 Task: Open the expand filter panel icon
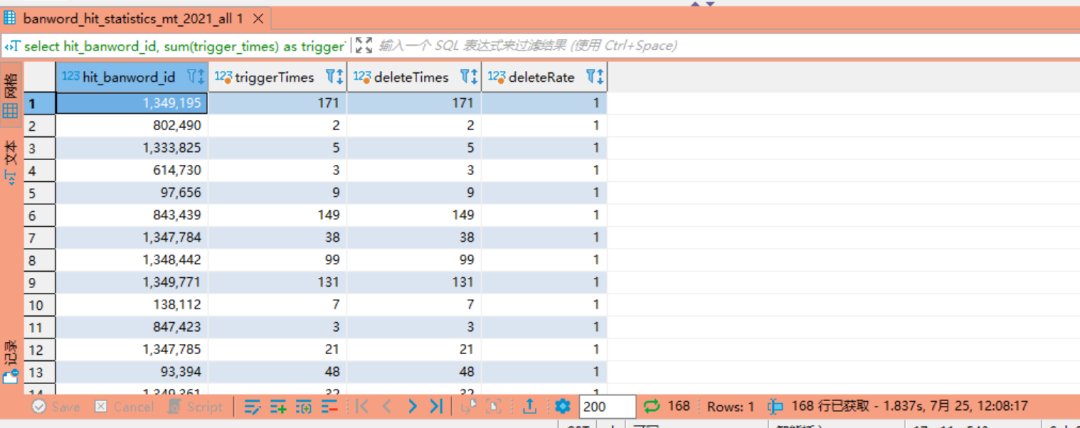click(364, 46)
